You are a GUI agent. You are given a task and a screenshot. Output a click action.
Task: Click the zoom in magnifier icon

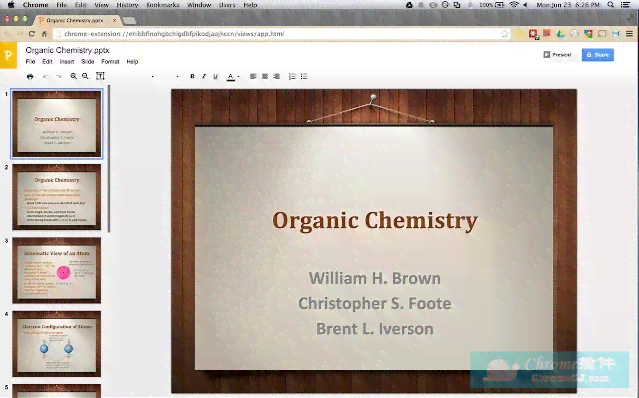click(x=73, y=76)
